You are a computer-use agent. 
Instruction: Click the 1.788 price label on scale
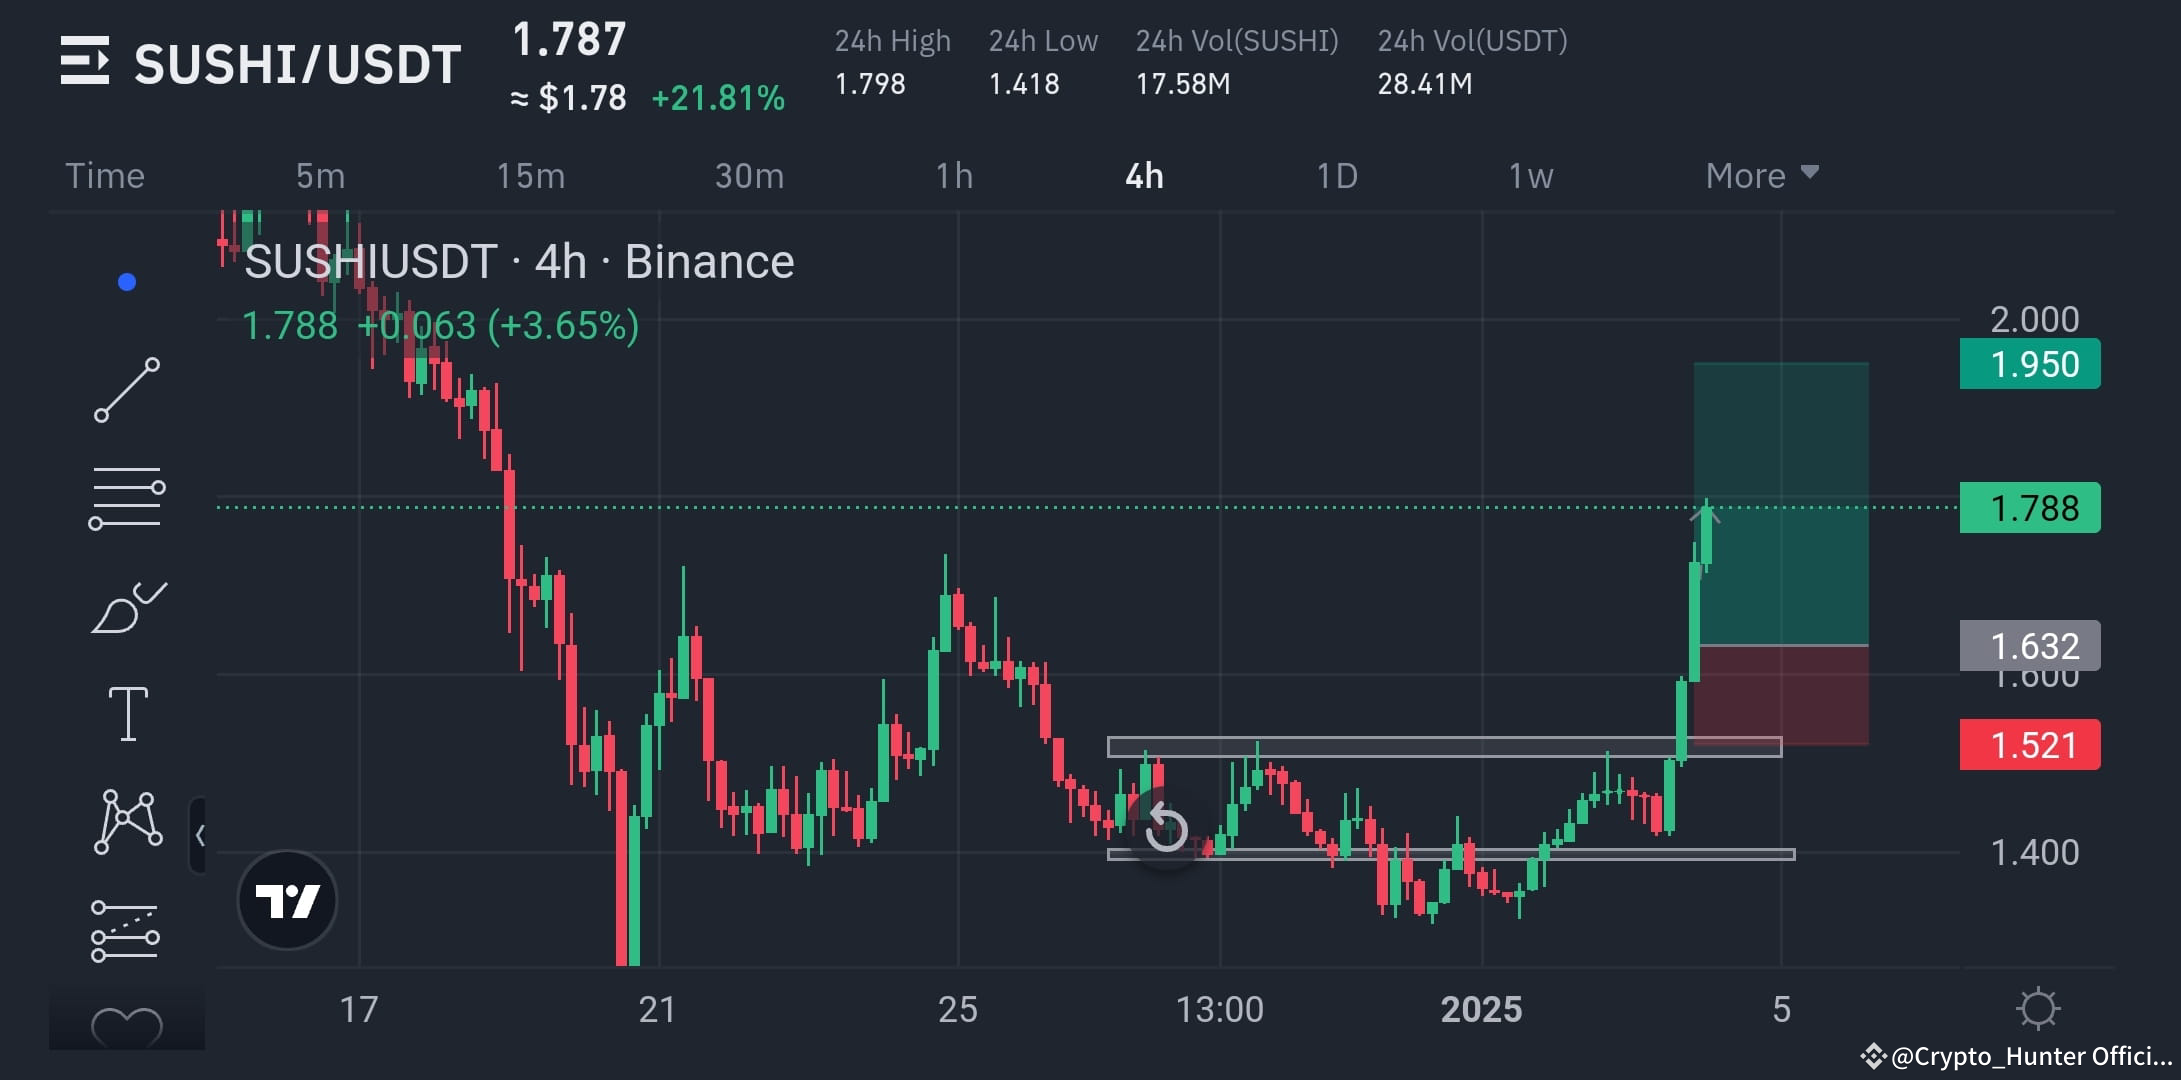(x=2029, y=507)
